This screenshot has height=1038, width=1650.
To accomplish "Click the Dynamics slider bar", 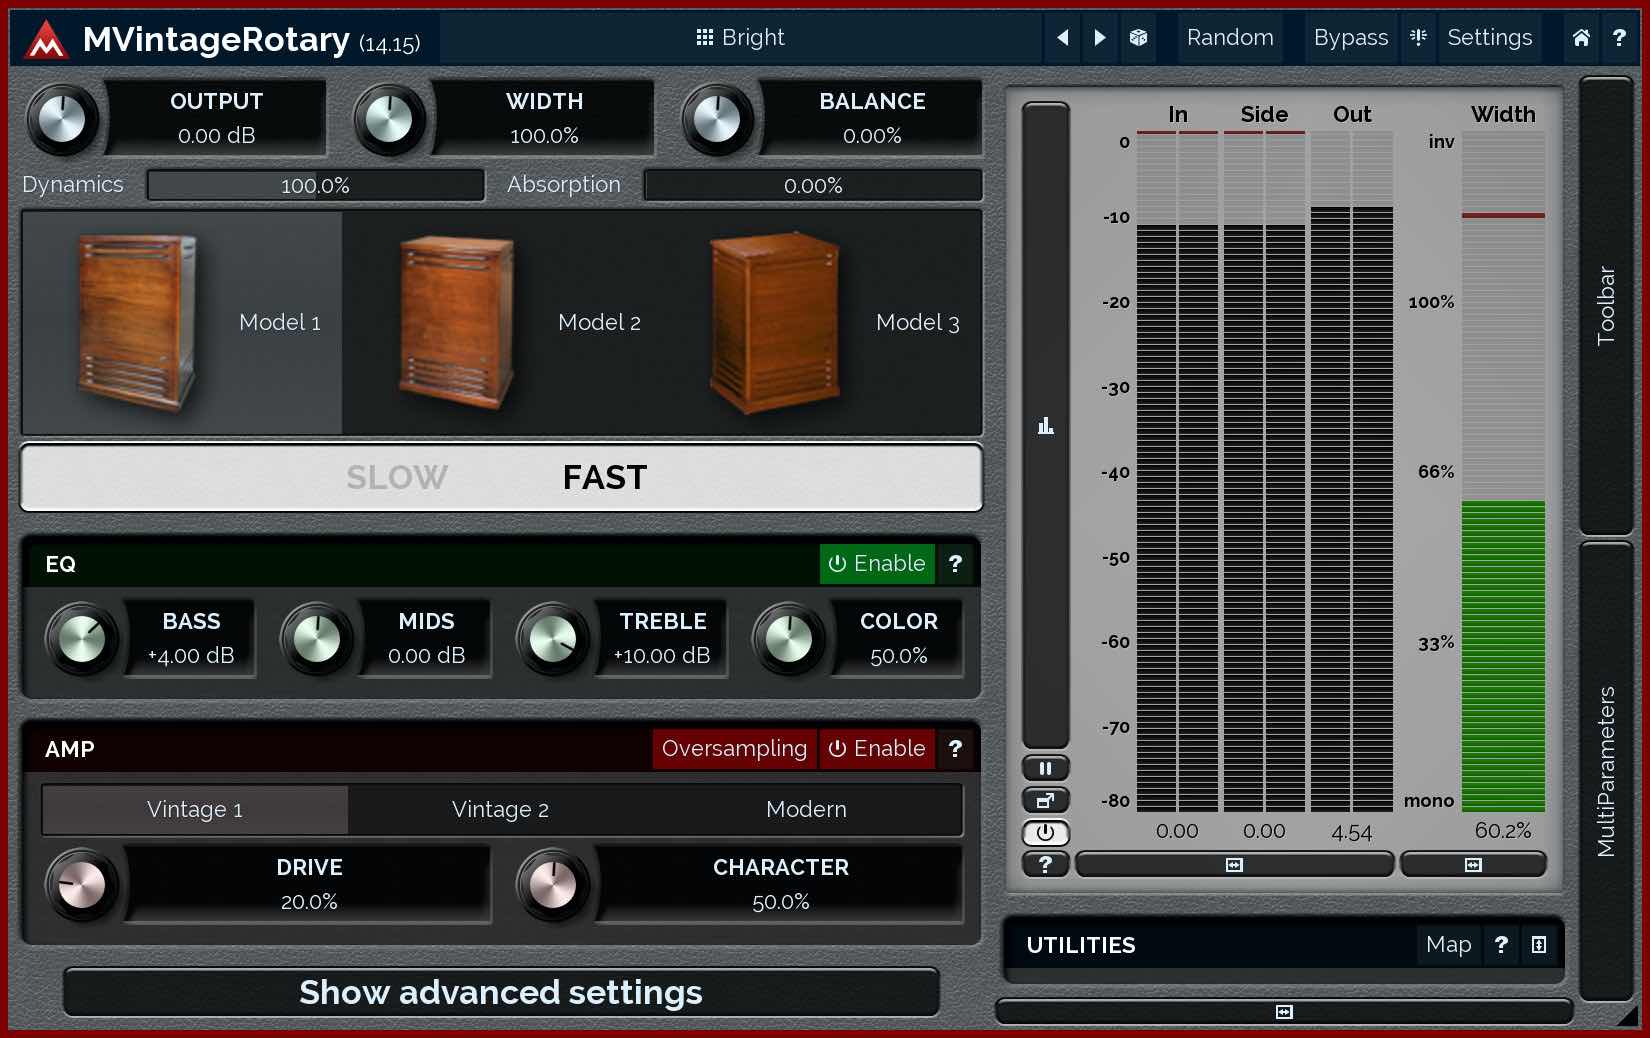I will [315, 186].
